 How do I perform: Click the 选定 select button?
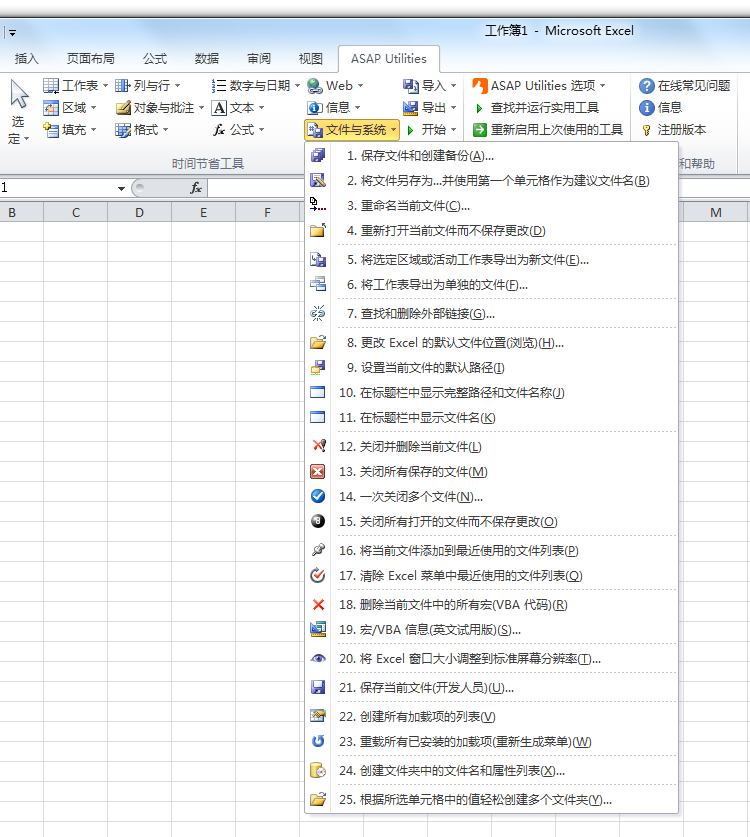pos(18,113)
